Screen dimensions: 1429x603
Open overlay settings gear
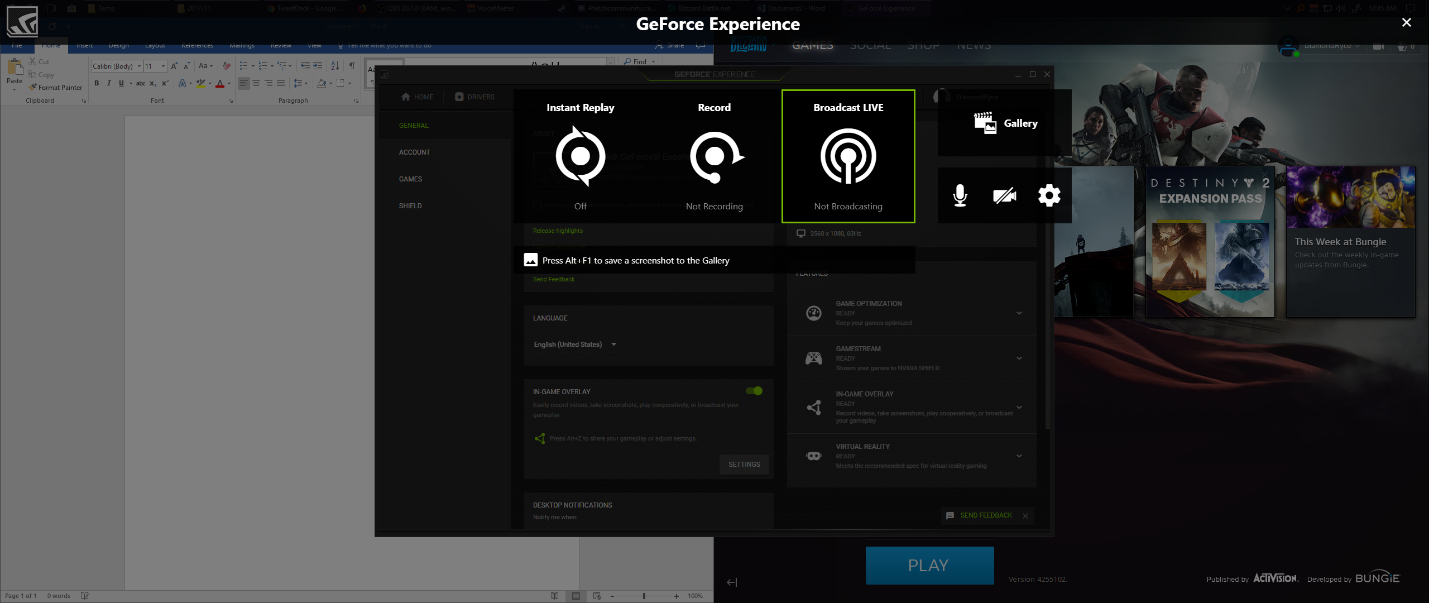1049,196
